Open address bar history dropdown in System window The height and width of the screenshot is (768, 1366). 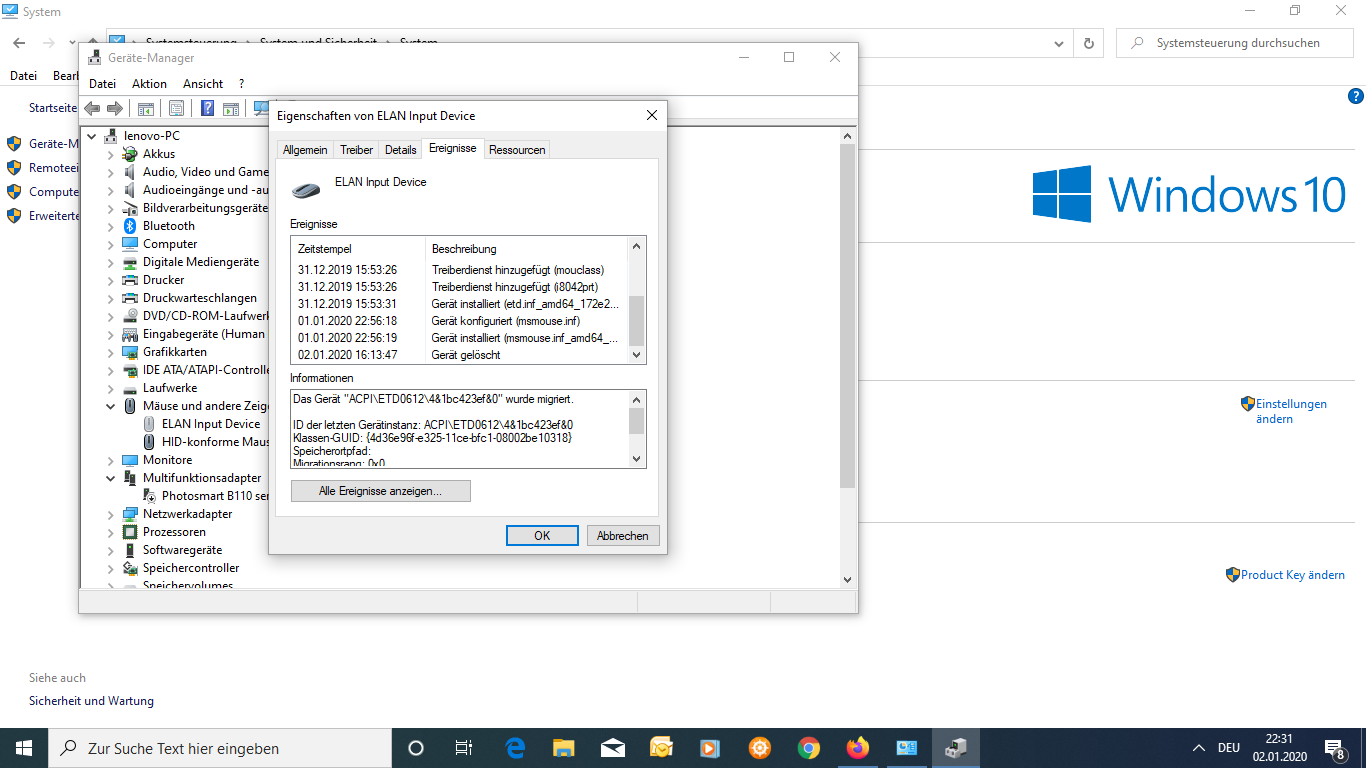coord(1060,43)
